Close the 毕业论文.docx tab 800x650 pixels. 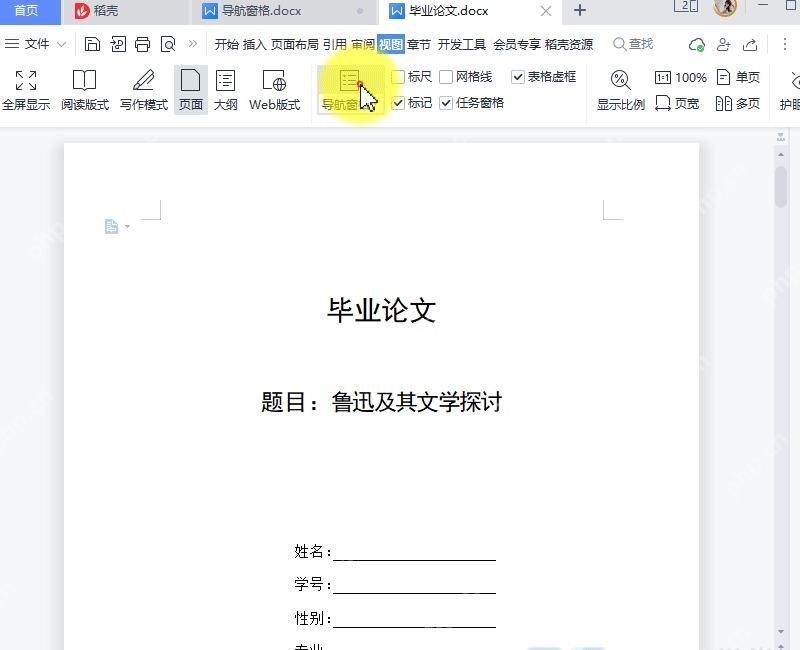click(546, 11)
